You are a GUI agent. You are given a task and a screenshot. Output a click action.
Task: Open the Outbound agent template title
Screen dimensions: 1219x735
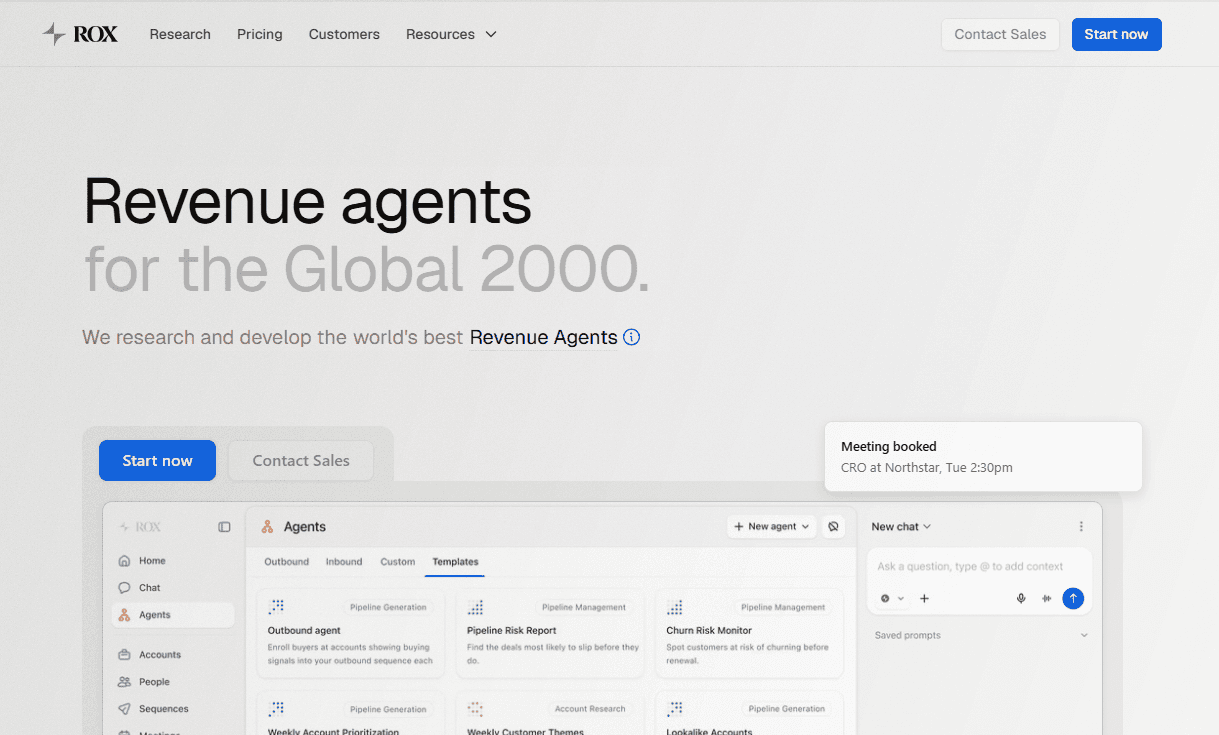(304, 631)
